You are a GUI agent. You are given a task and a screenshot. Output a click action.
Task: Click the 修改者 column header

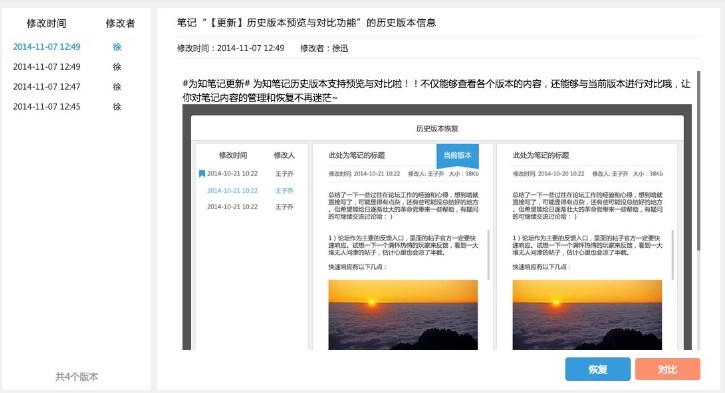click(120, 23)
